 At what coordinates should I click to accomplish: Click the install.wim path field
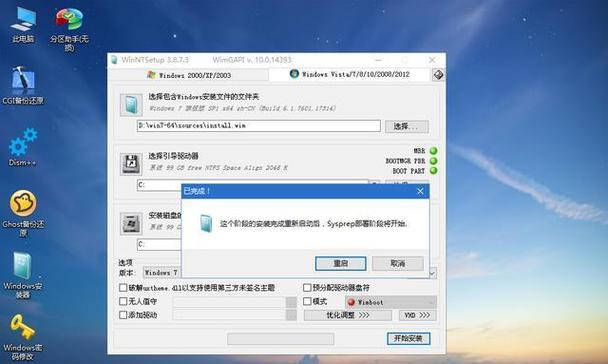(259, 126)
